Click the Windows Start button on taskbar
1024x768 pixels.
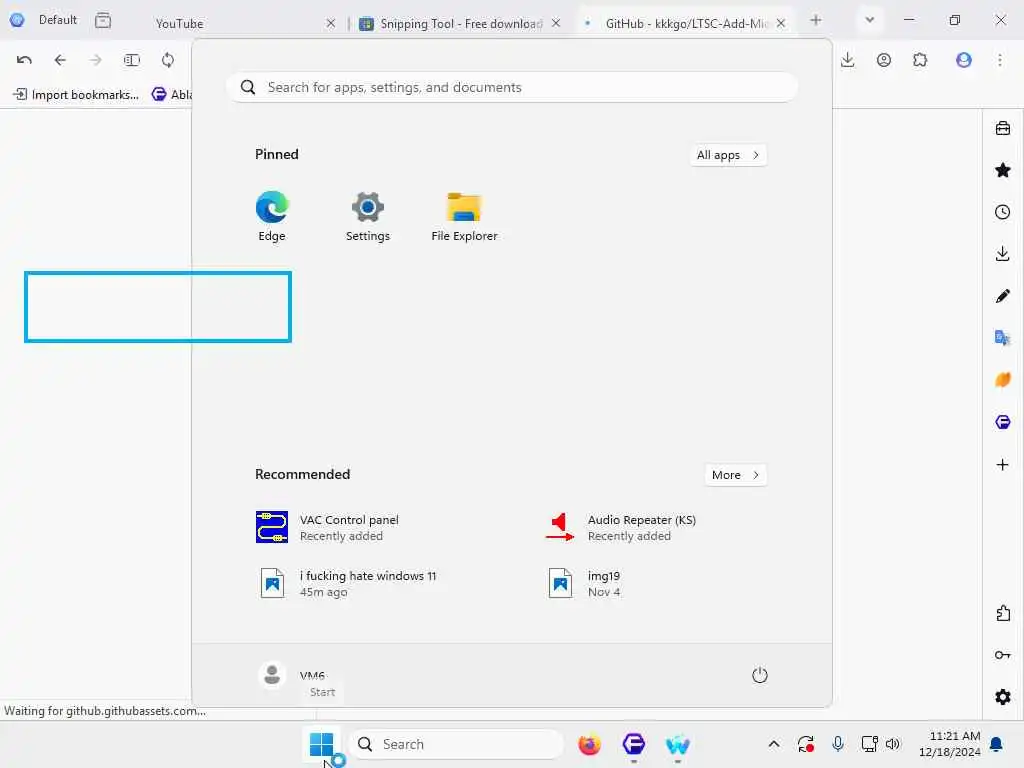click(x=321, y=744)
